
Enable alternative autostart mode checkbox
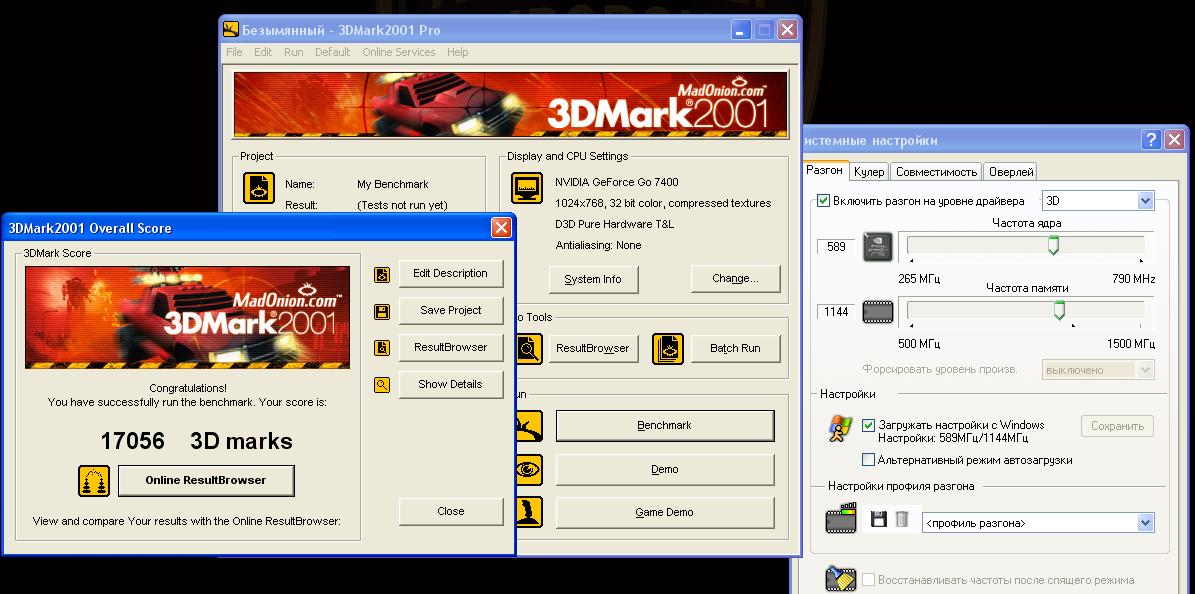868,460
